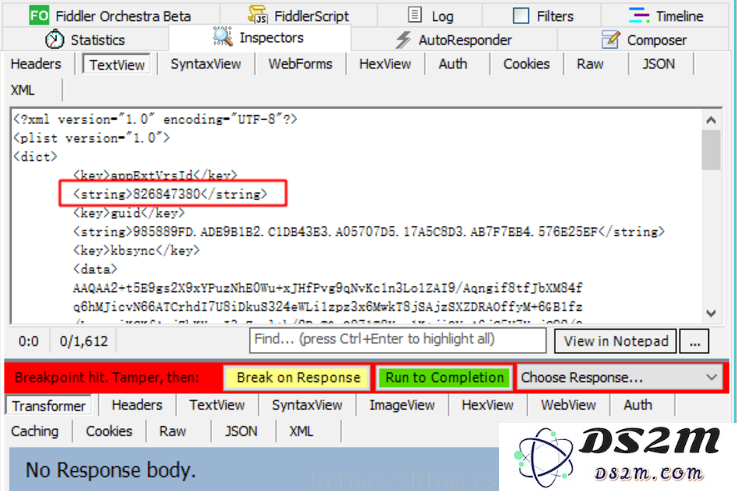Click scroll up arrow in request text view

coord(711,120)
